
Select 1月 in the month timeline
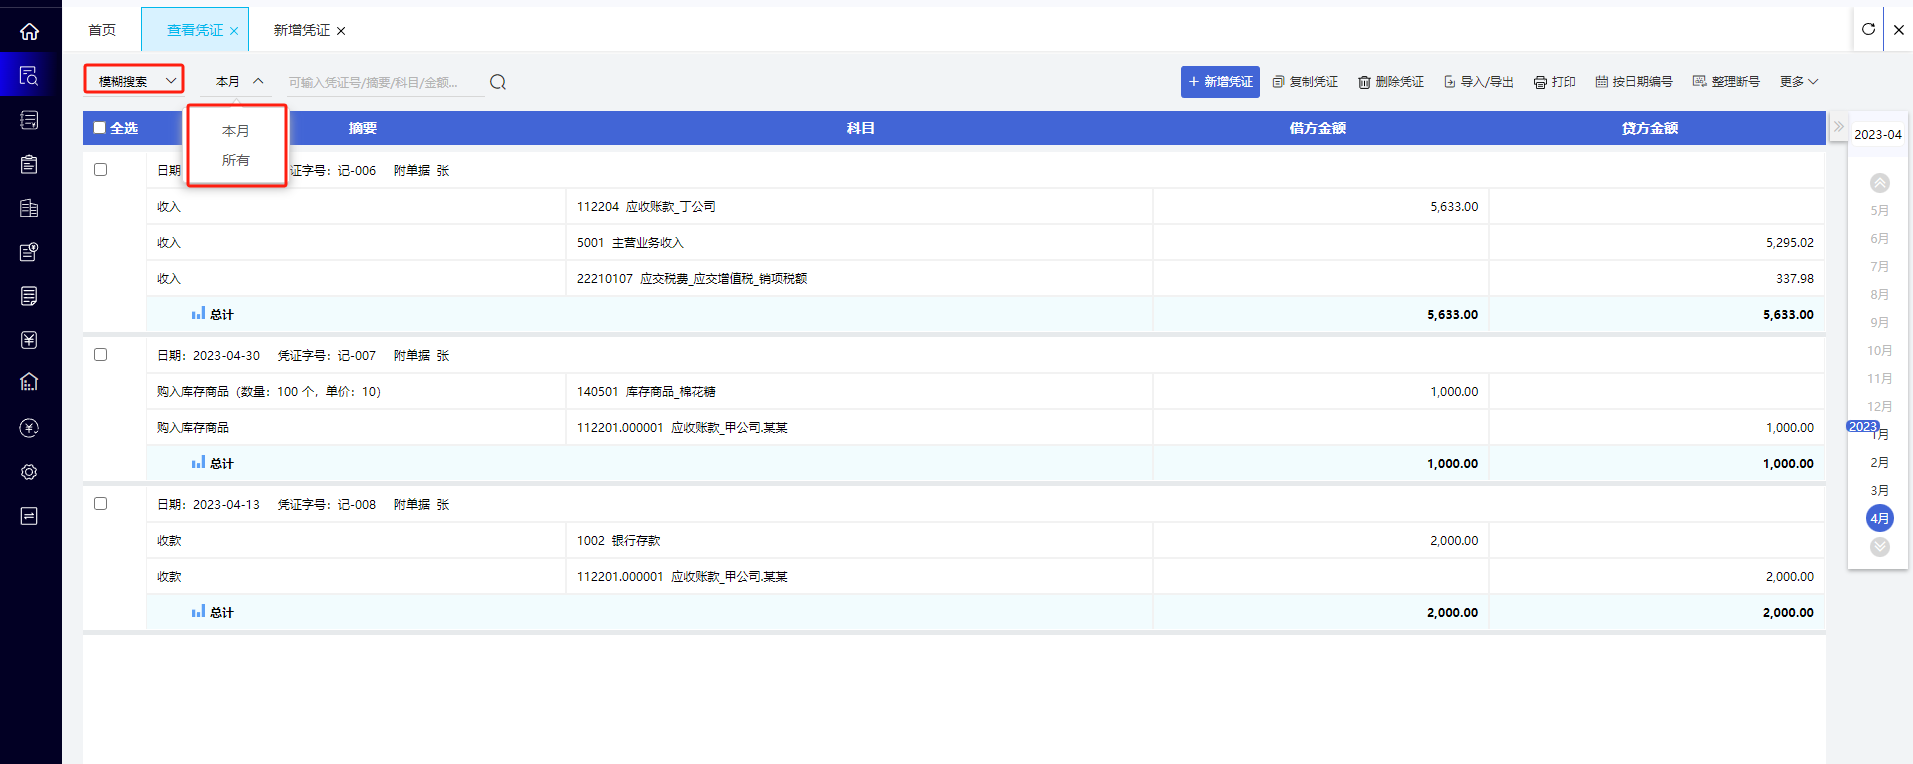point(1882,435)
